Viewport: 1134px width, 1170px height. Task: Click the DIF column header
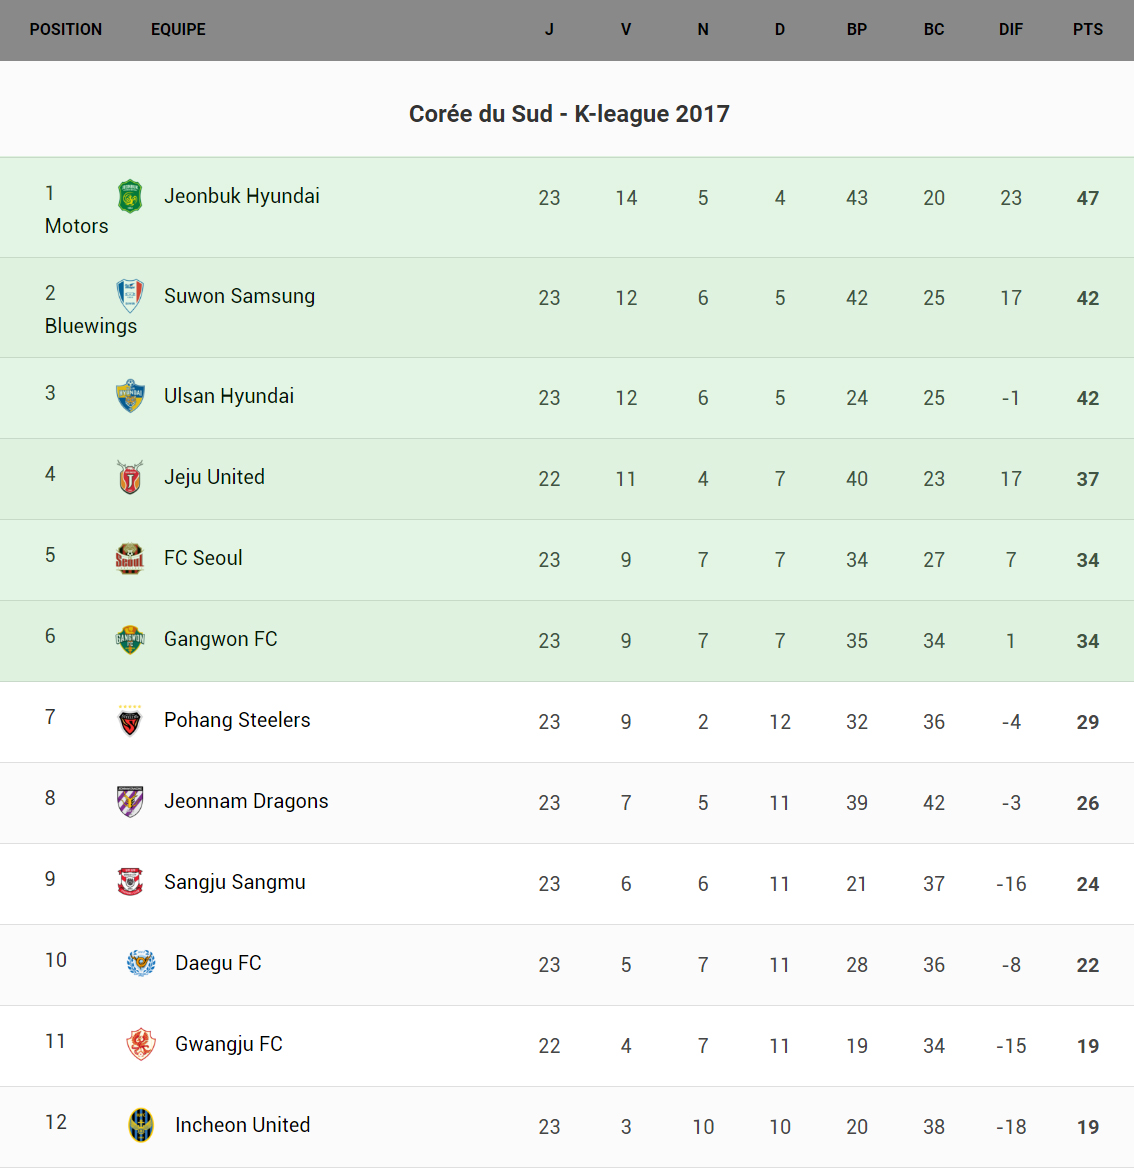point(1010,30)
